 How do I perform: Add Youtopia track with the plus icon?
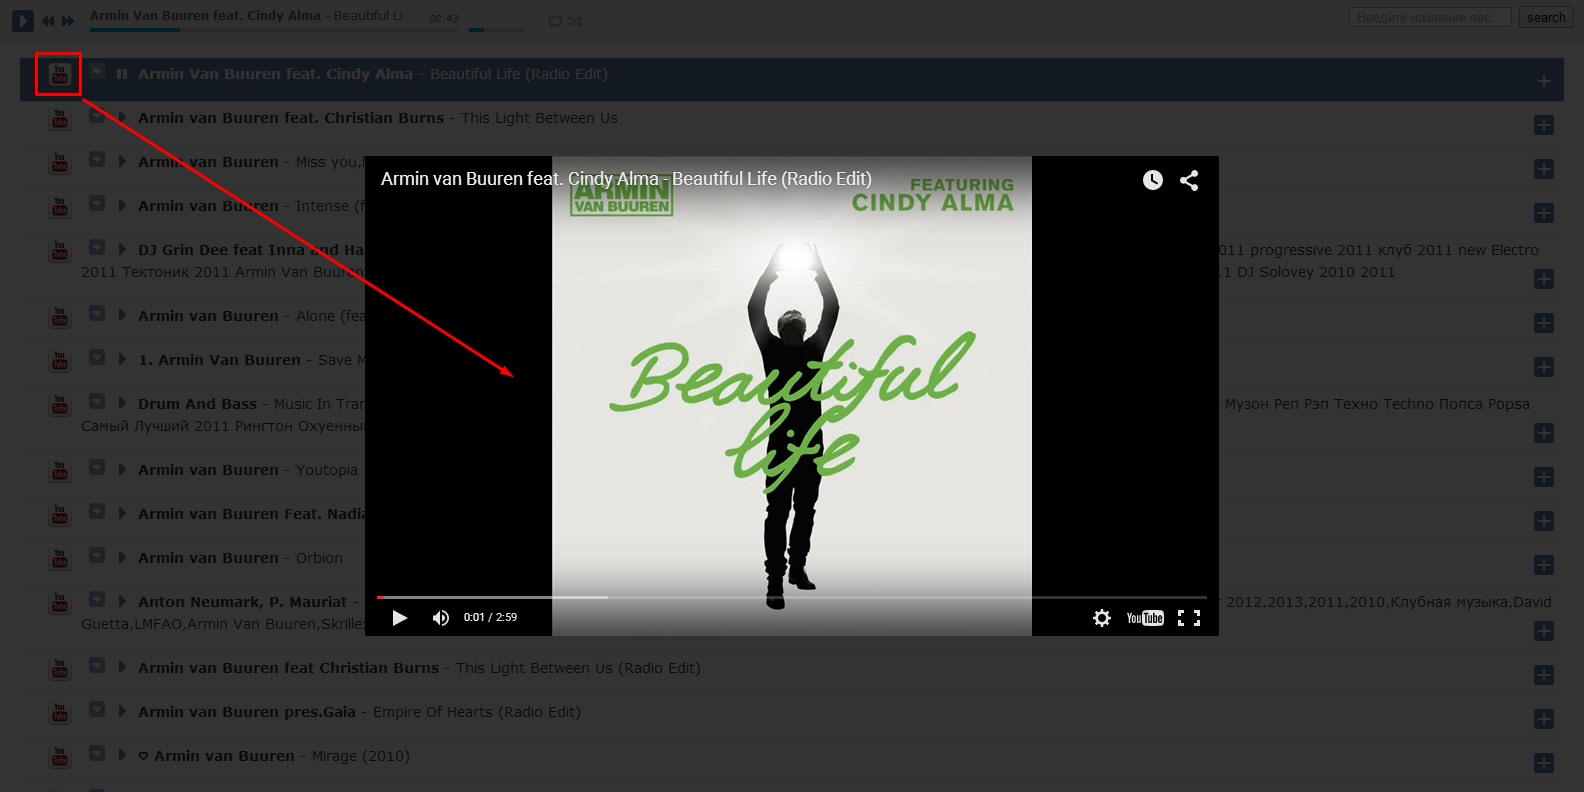pyautogui.click(x=1544, y=477)
